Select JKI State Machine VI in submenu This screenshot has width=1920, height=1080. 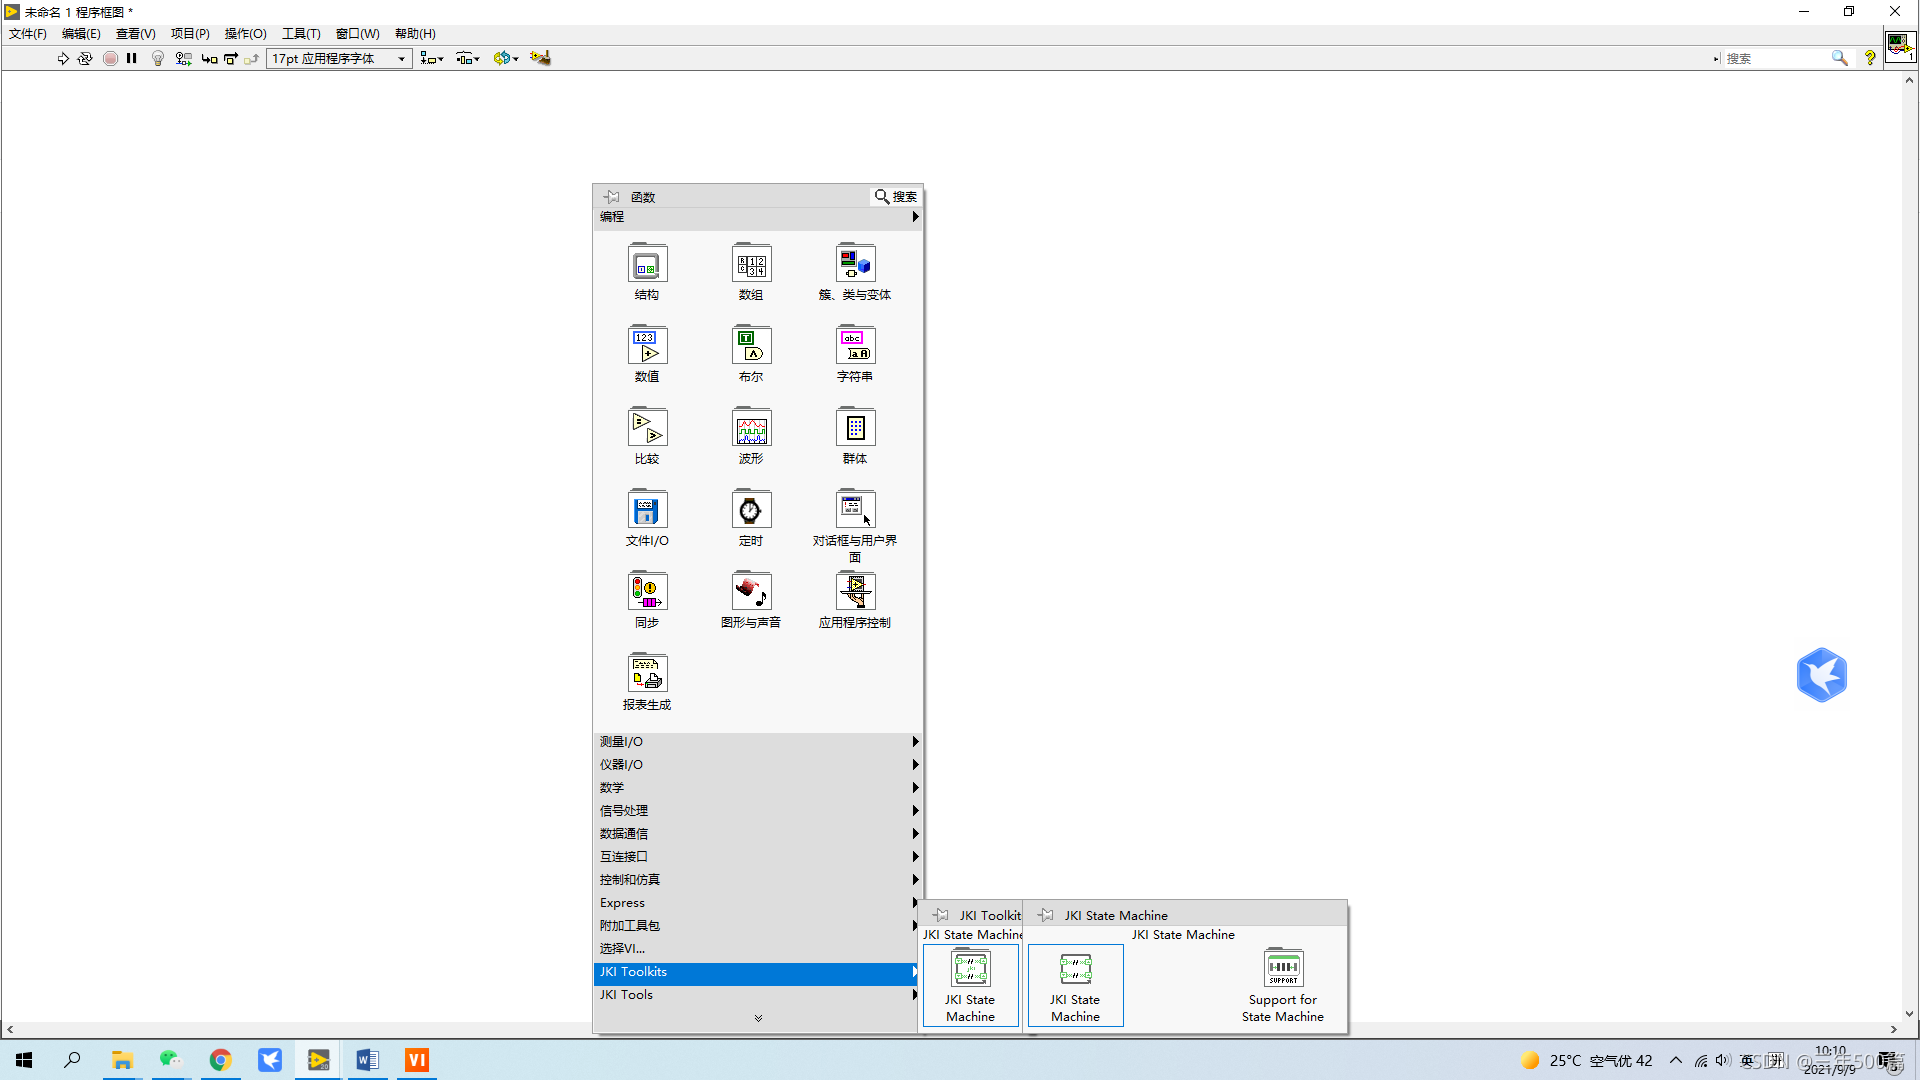(1075, 986)
